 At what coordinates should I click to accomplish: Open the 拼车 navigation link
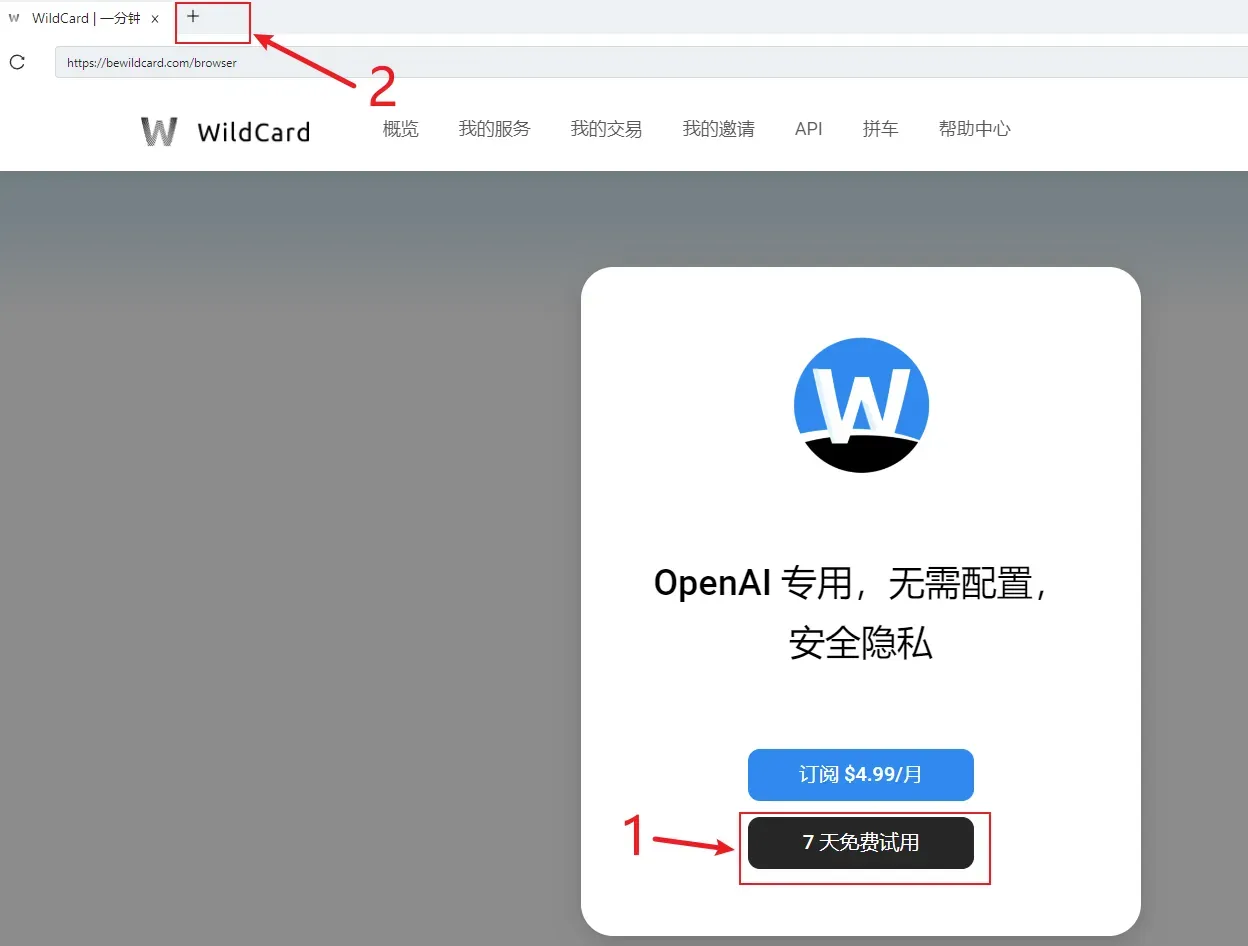click(881, 129)
